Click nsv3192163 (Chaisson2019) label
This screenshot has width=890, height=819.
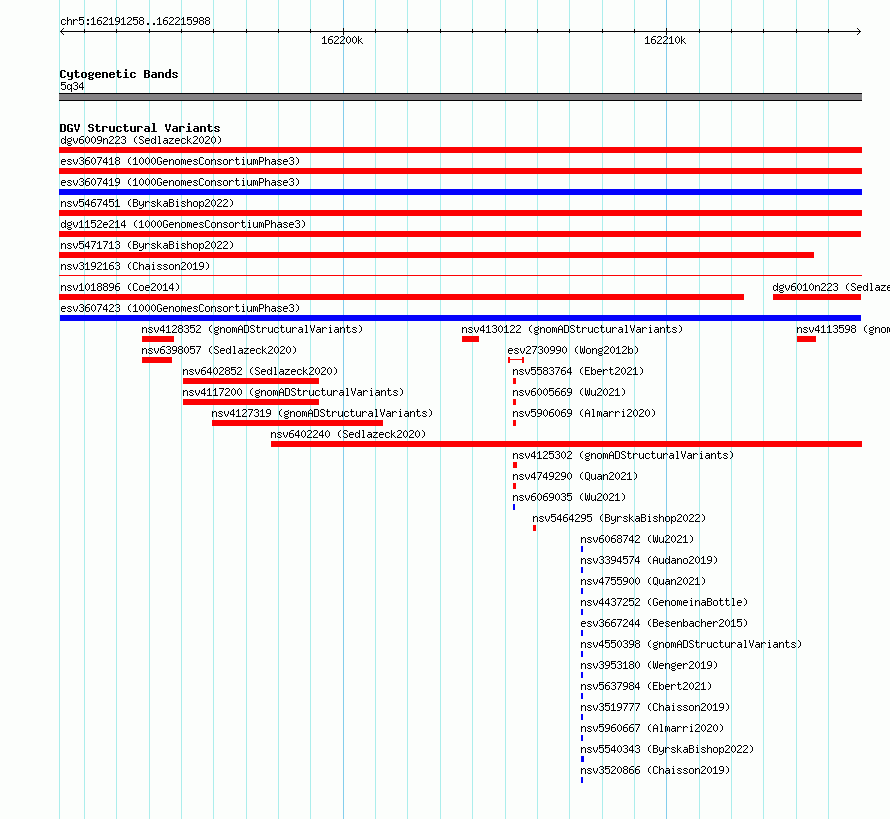click(x=135, y=266)
